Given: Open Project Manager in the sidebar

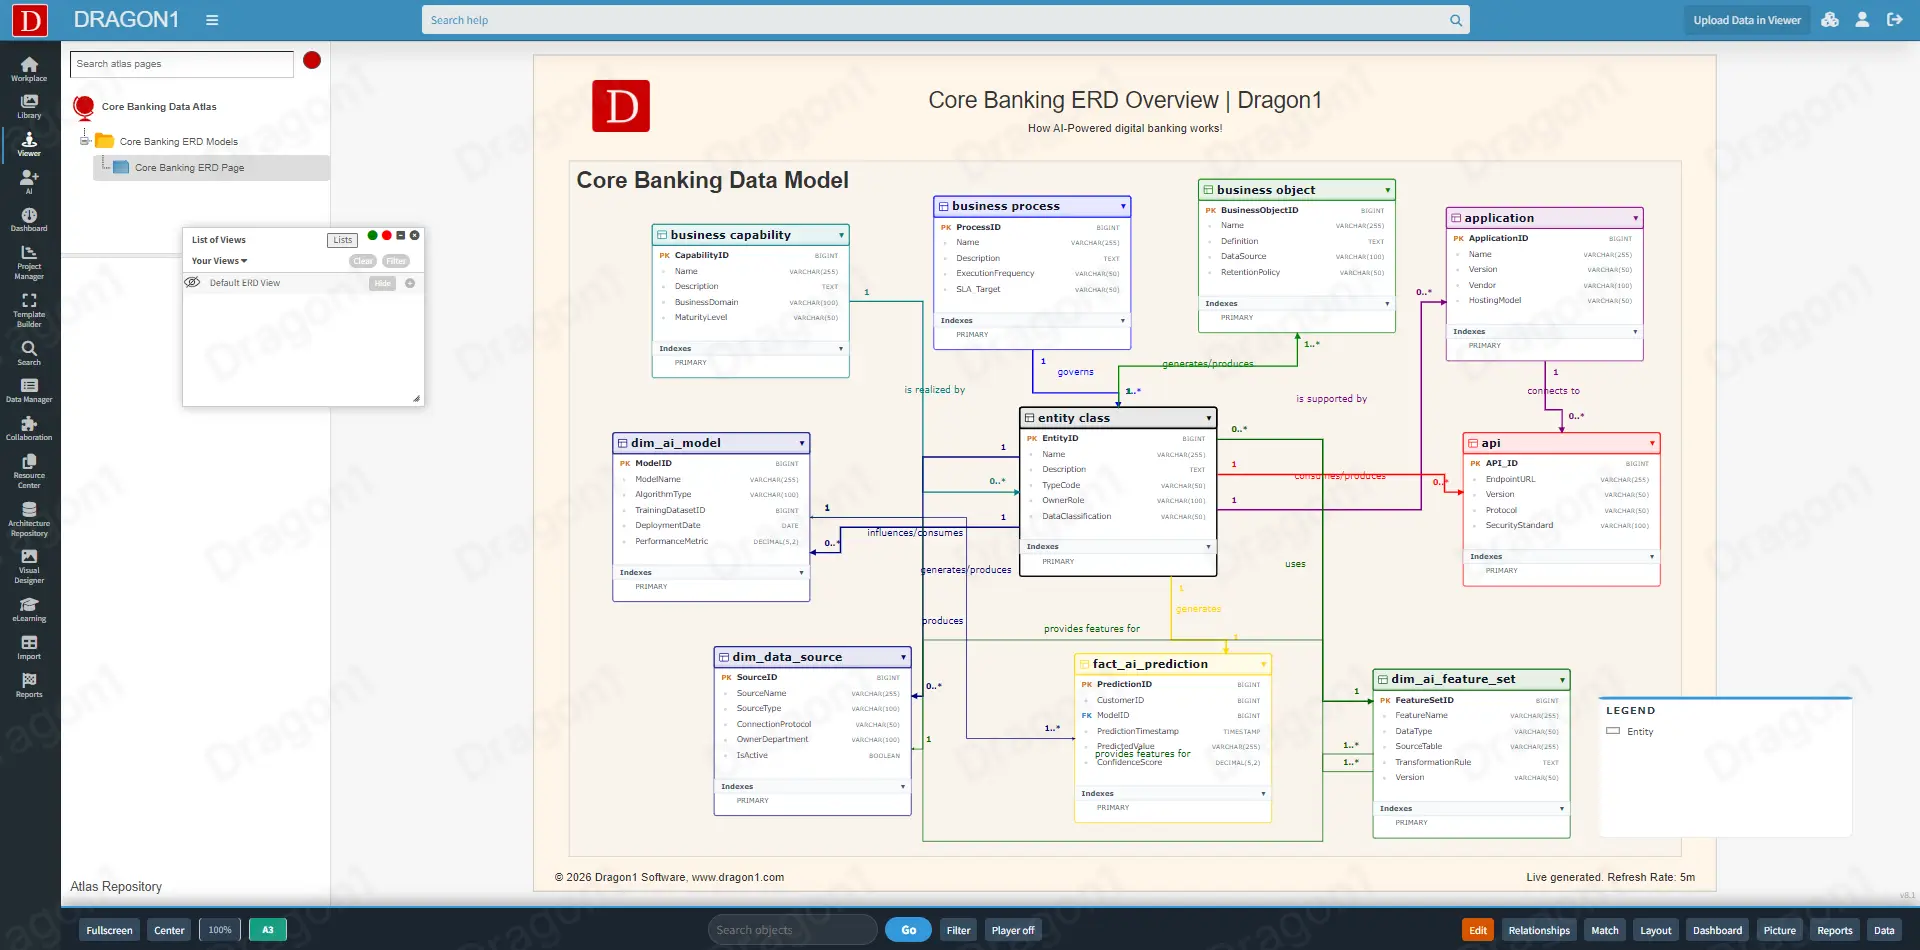Looking at the screenshot, I should pos(29,262).
